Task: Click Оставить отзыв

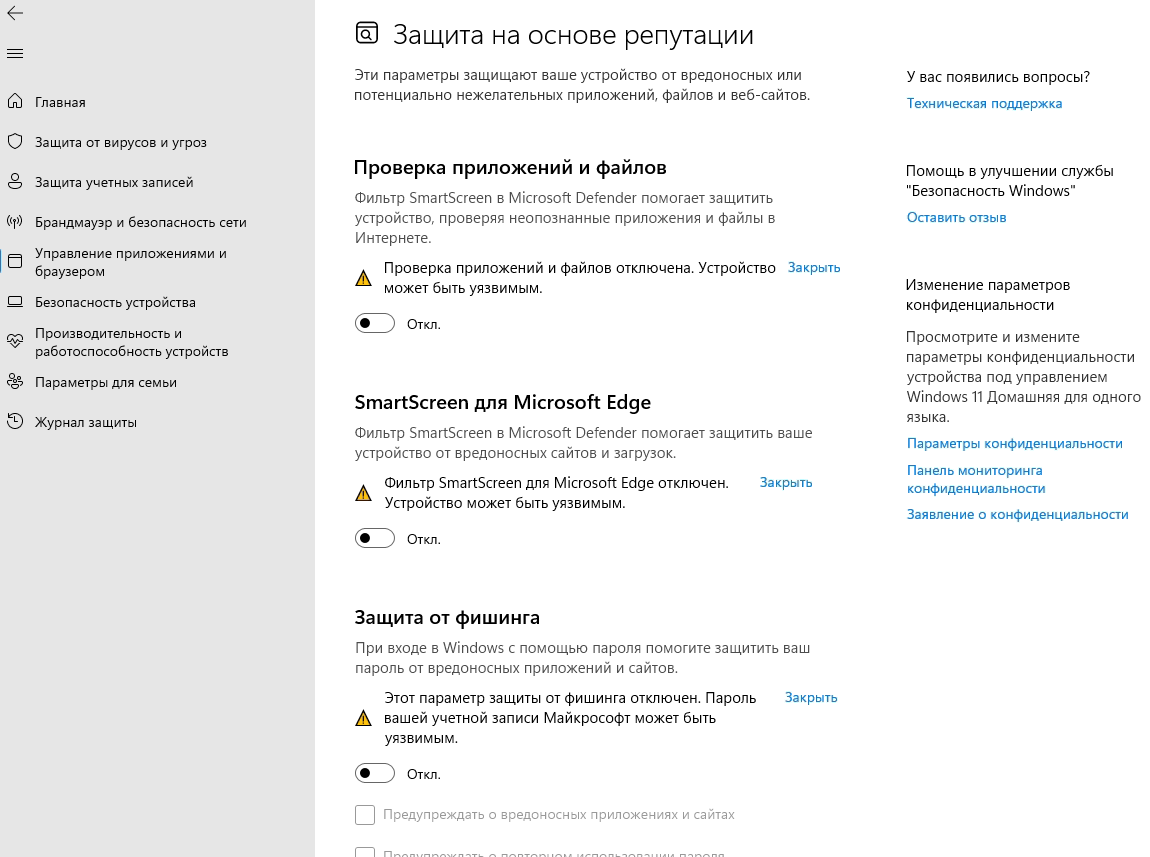Action: 955,217
